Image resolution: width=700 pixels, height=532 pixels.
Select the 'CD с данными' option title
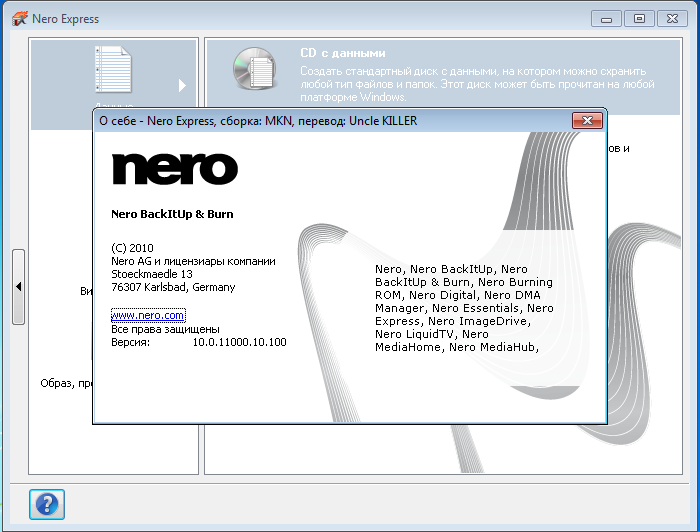(342, 53)
